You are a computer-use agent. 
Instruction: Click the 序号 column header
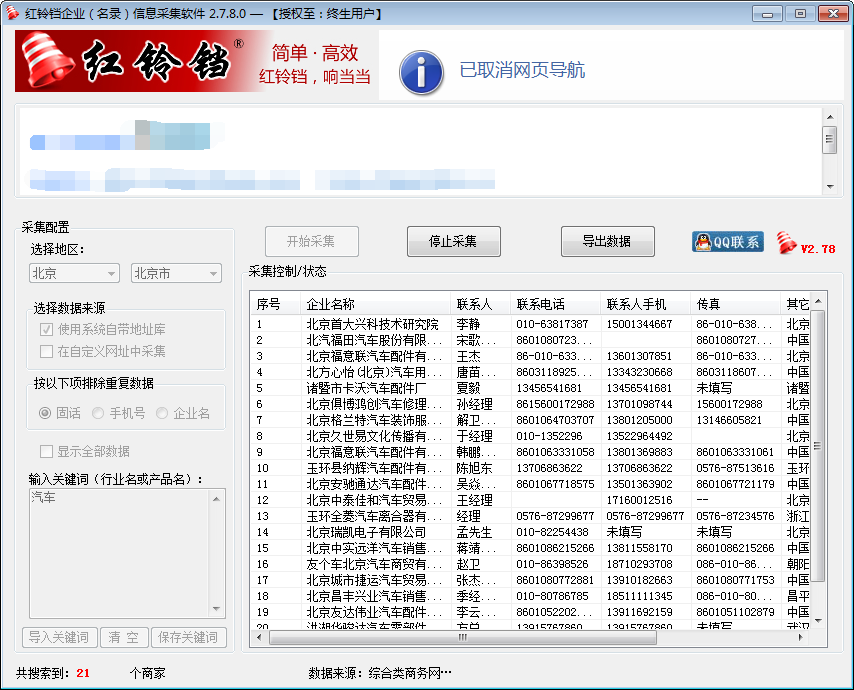coord(275,304)
